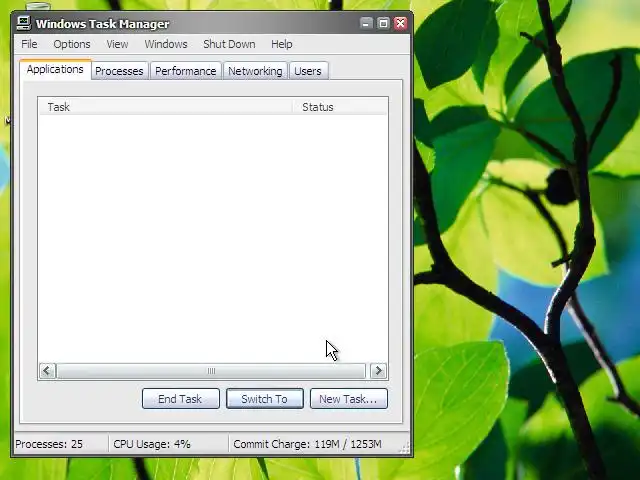This screenshot has width=640, height=480.
Task: Click the 'Commit Charge: 119M / 1253M' text
Action: [x=307, y=444]
